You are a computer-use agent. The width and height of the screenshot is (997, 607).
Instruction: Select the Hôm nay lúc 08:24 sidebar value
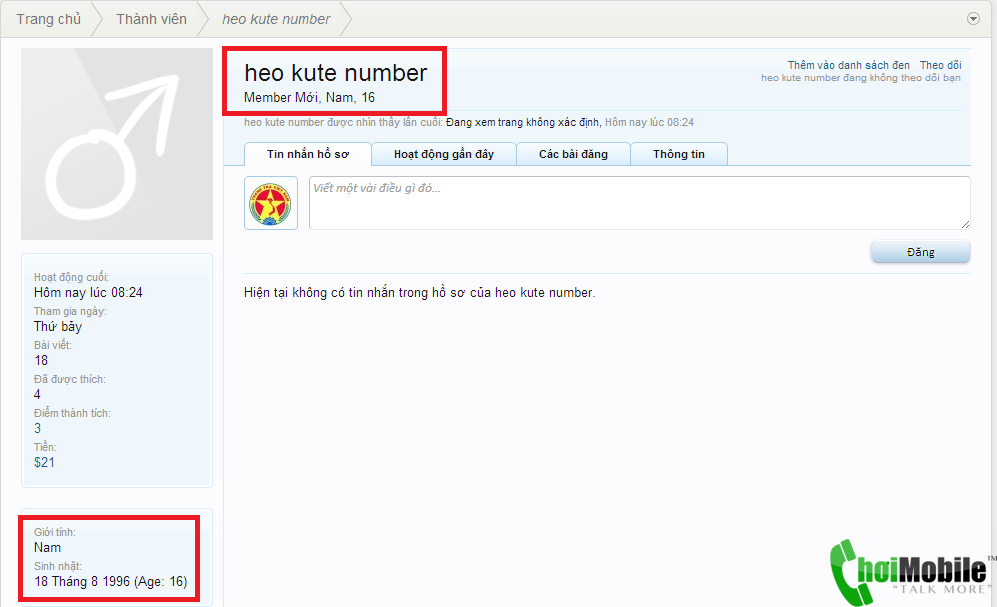pyautogui.click(x=88, y=292)
